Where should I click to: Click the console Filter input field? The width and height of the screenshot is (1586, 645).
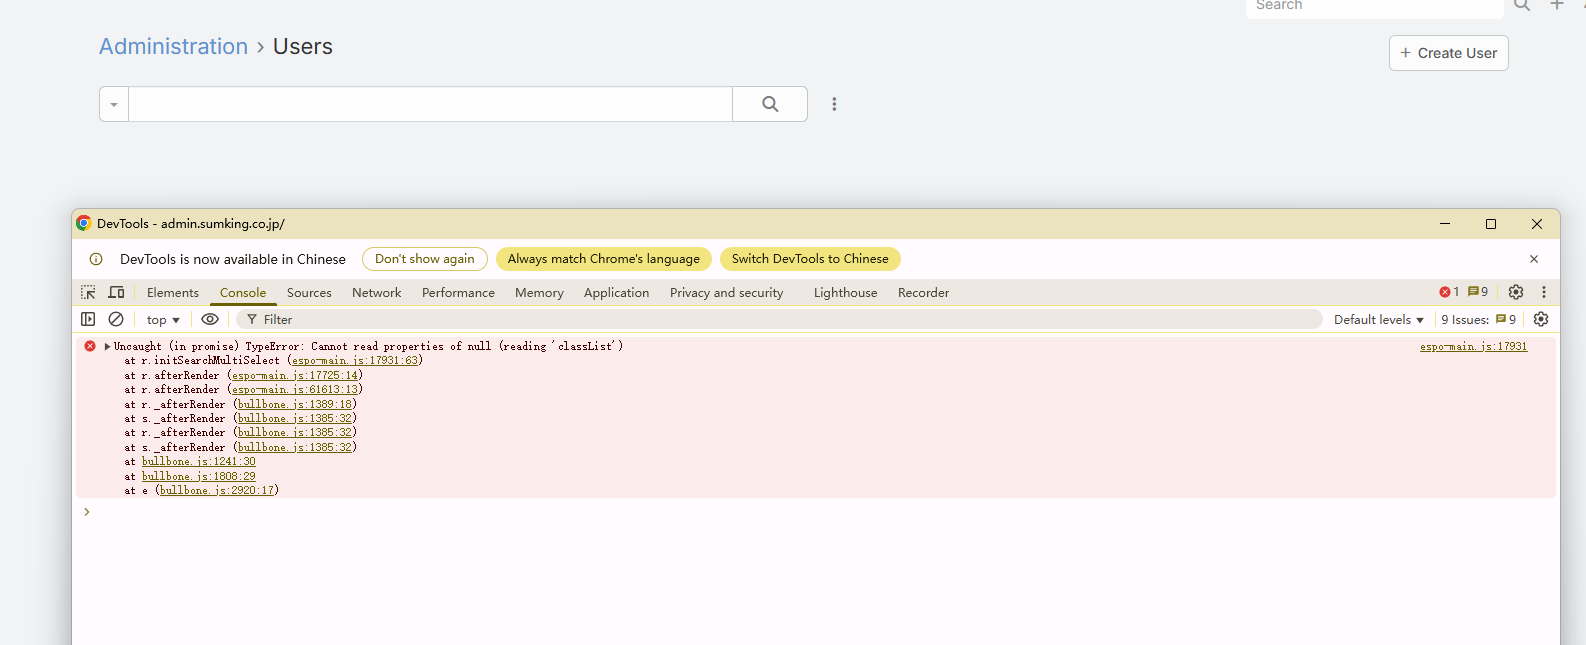(780, 320)
